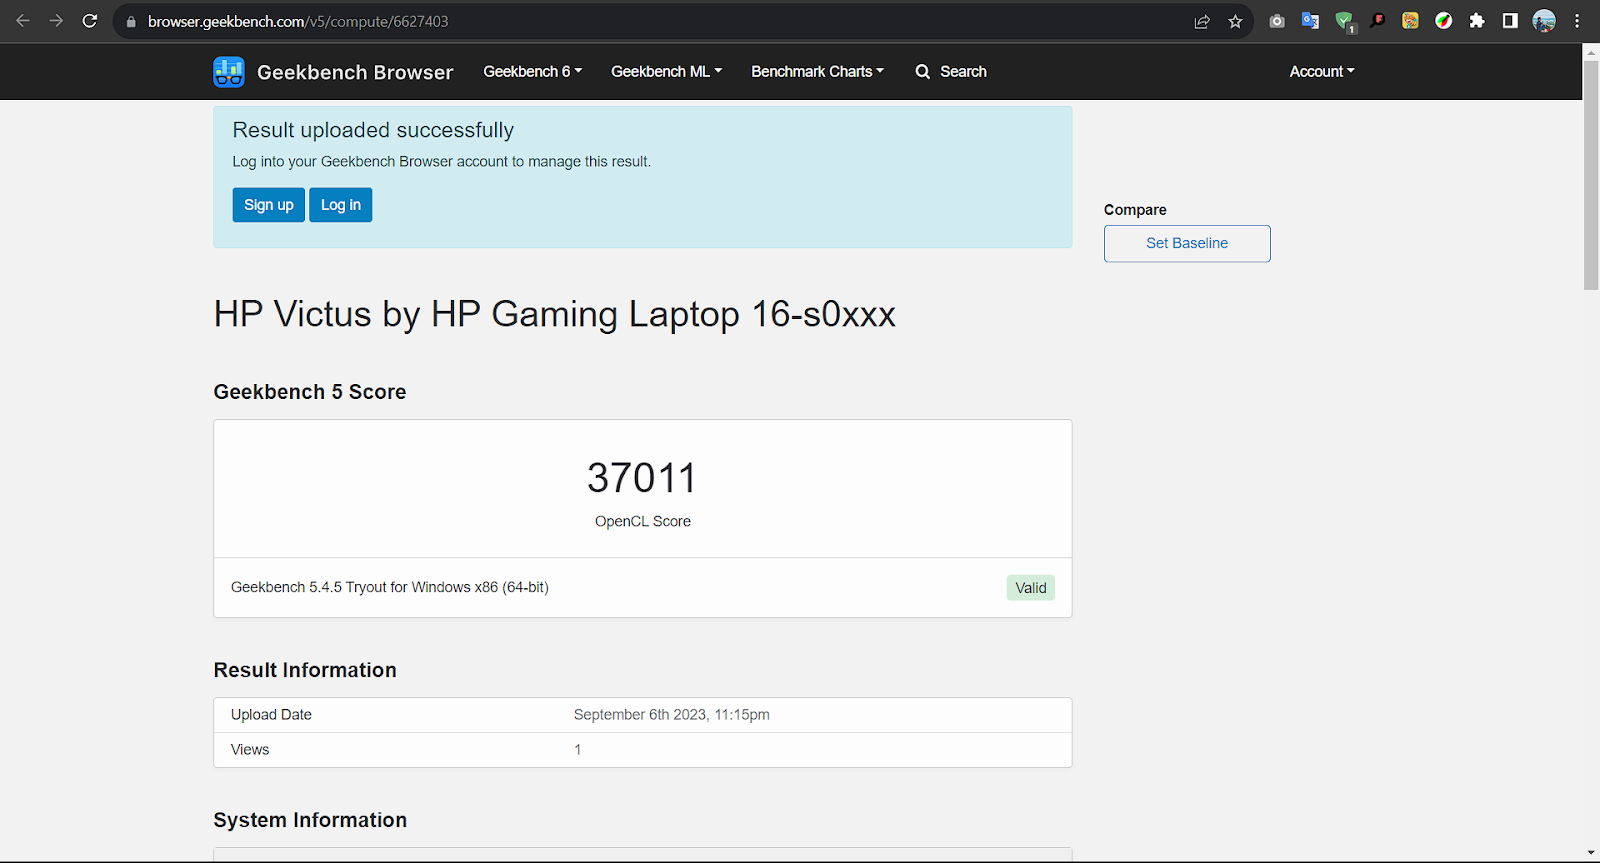1600x863 pixels.
Task: Reload the Geekbench result page
Action: [90, 21]
